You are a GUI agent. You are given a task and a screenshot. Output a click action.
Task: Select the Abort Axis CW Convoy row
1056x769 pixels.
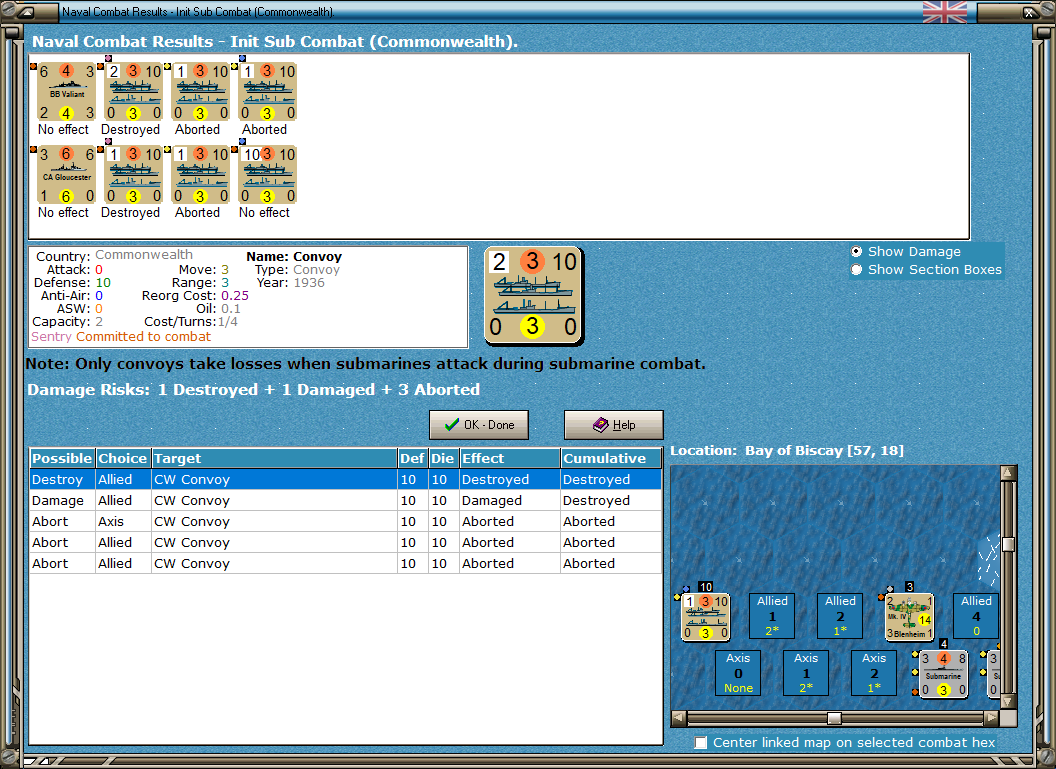click(x=345, y=521)
